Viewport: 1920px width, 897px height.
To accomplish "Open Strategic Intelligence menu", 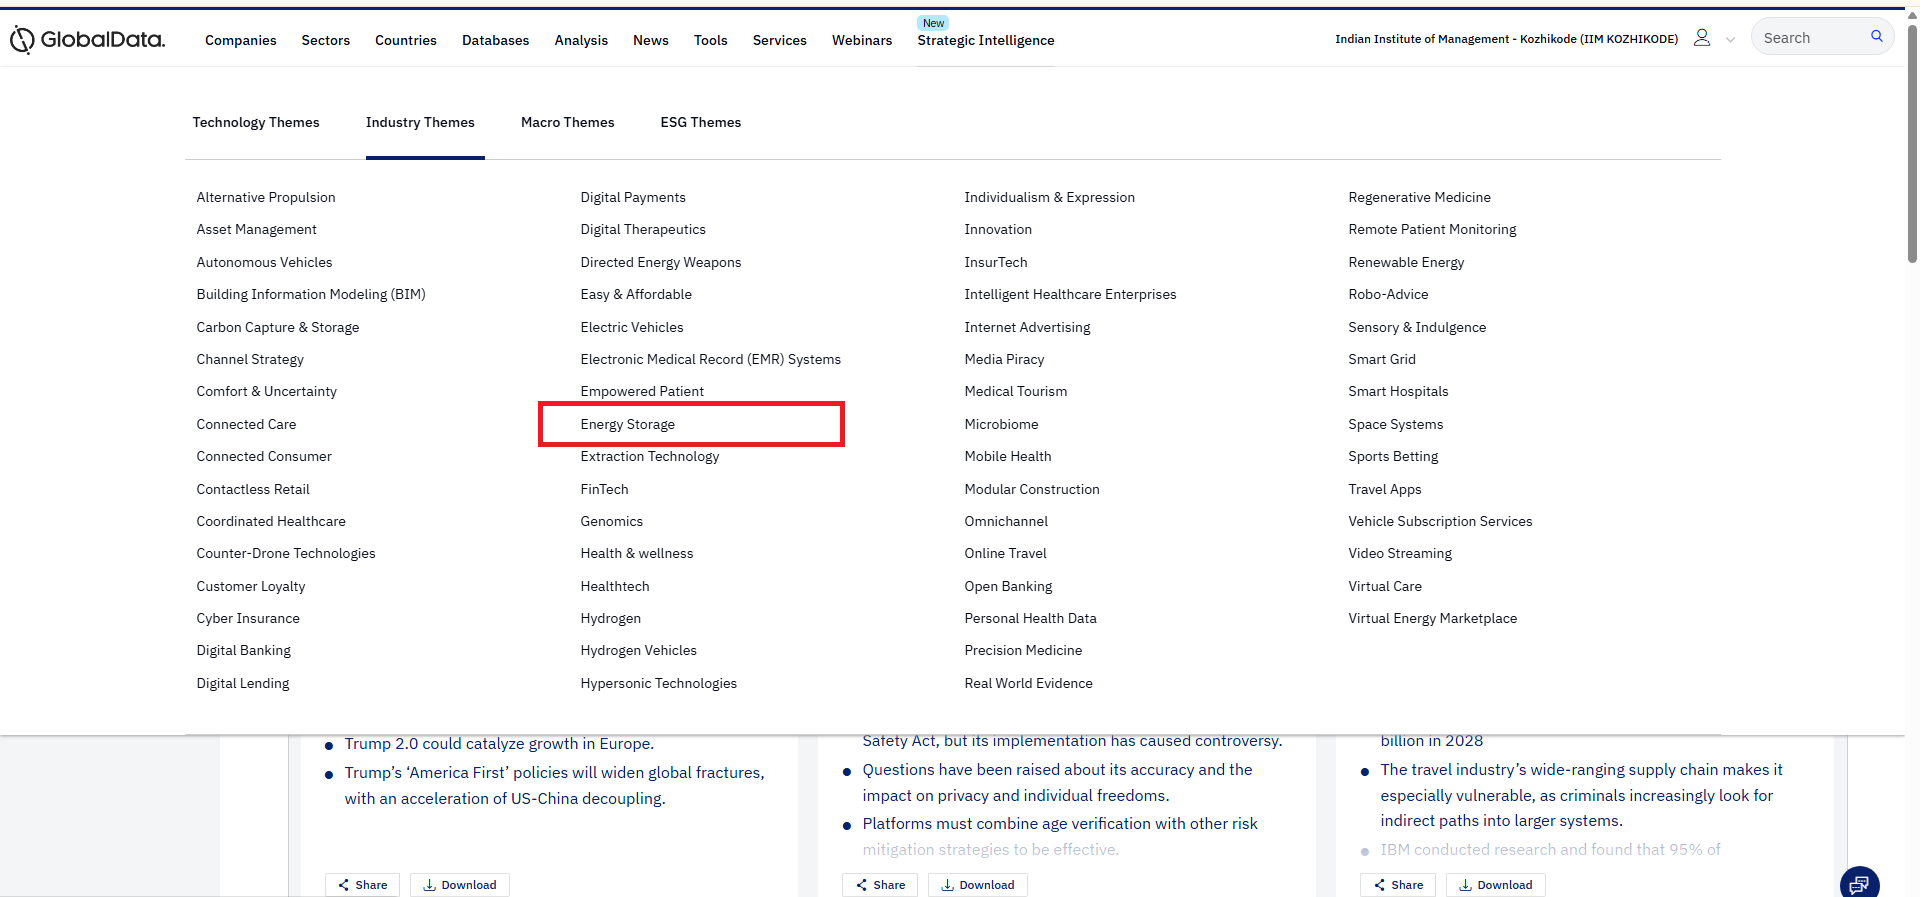I will pos(985,40).
